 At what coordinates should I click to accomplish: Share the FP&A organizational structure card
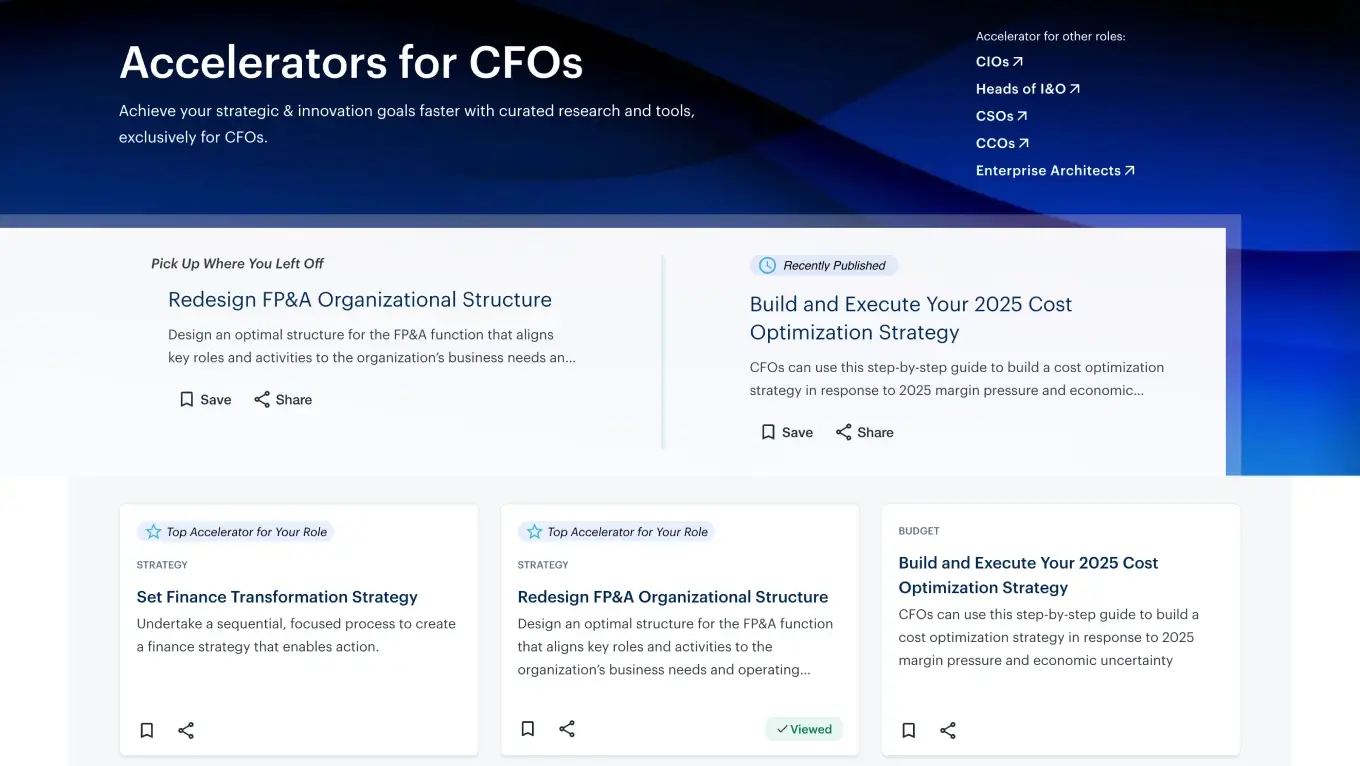tap(567, 729)
